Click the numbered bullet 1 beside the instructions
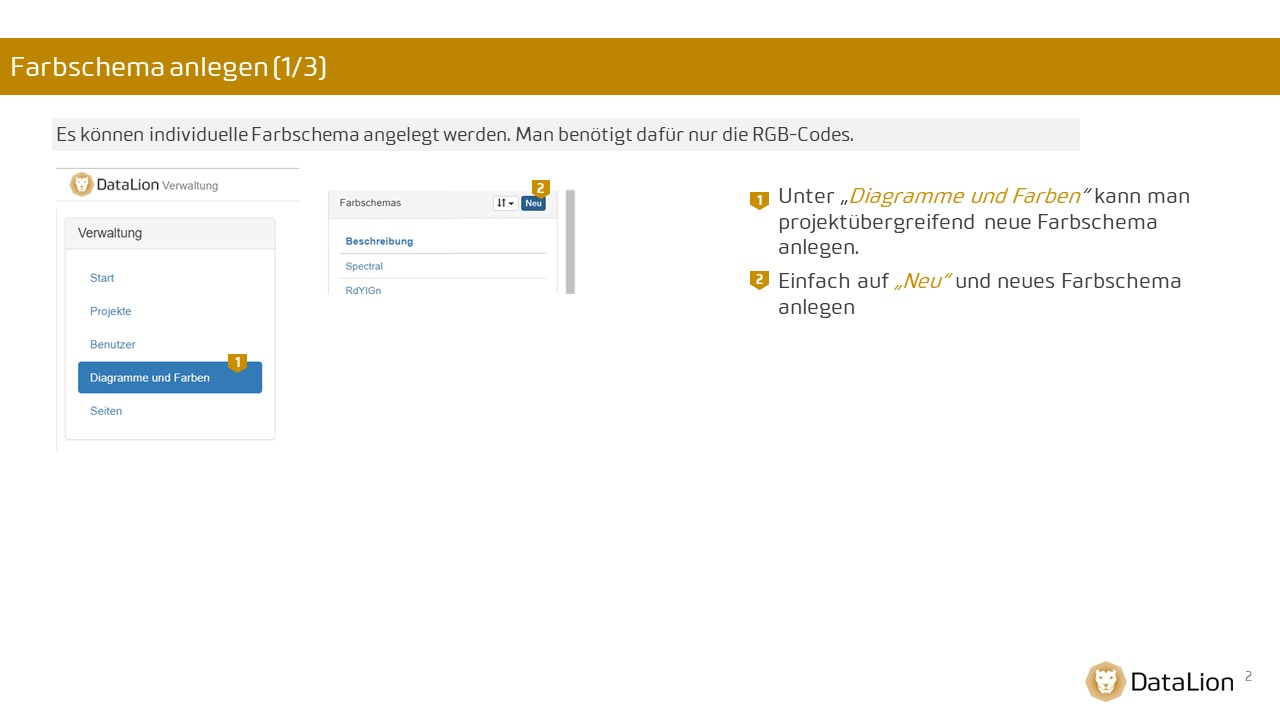The height and width of the screenshot is (720, 1280). [x=759, y=200]
